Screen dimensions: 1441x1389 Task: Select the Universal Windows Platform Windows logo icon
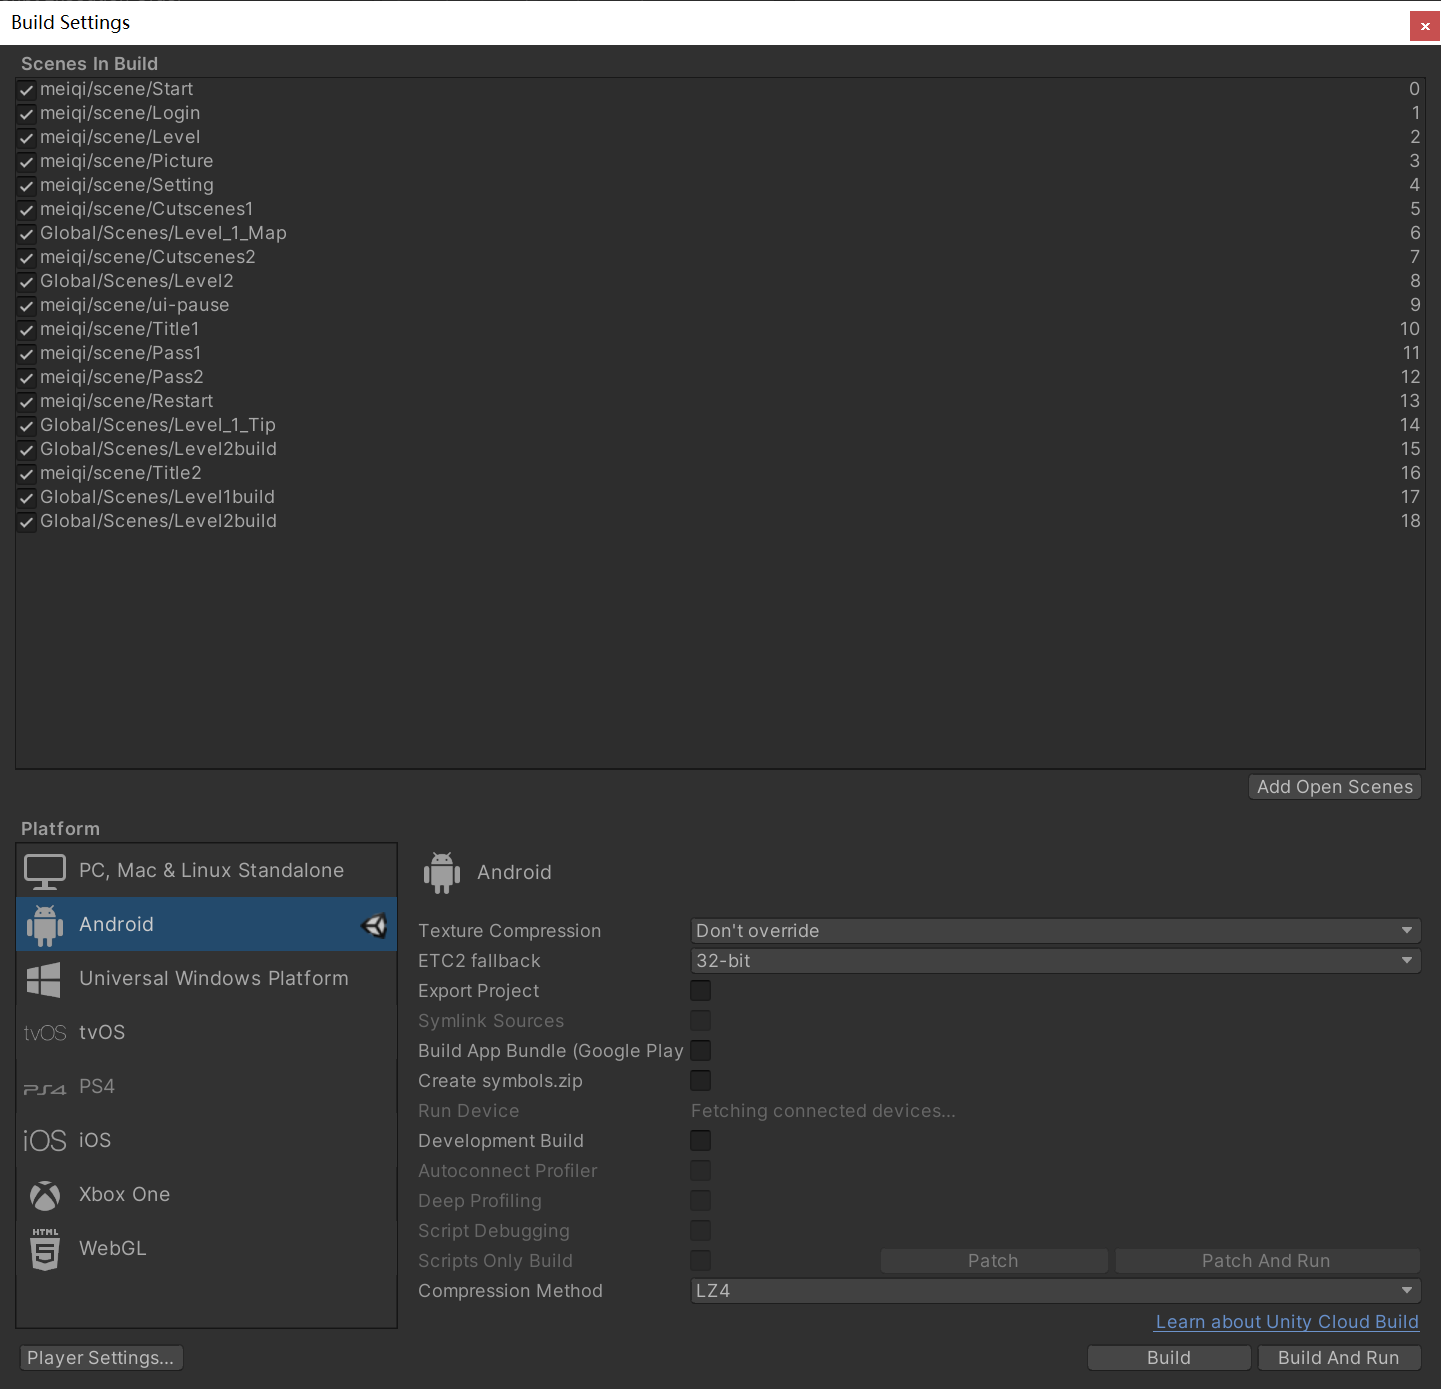[44, 979]
